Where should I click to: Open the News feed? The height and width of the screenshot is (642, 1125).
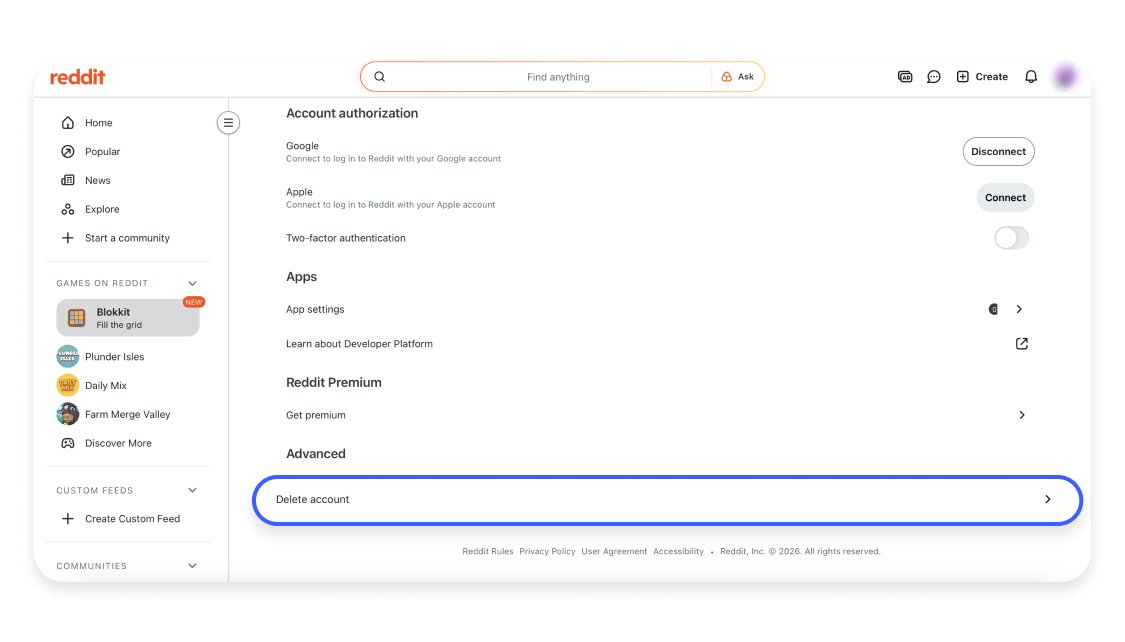coord(98,180)
